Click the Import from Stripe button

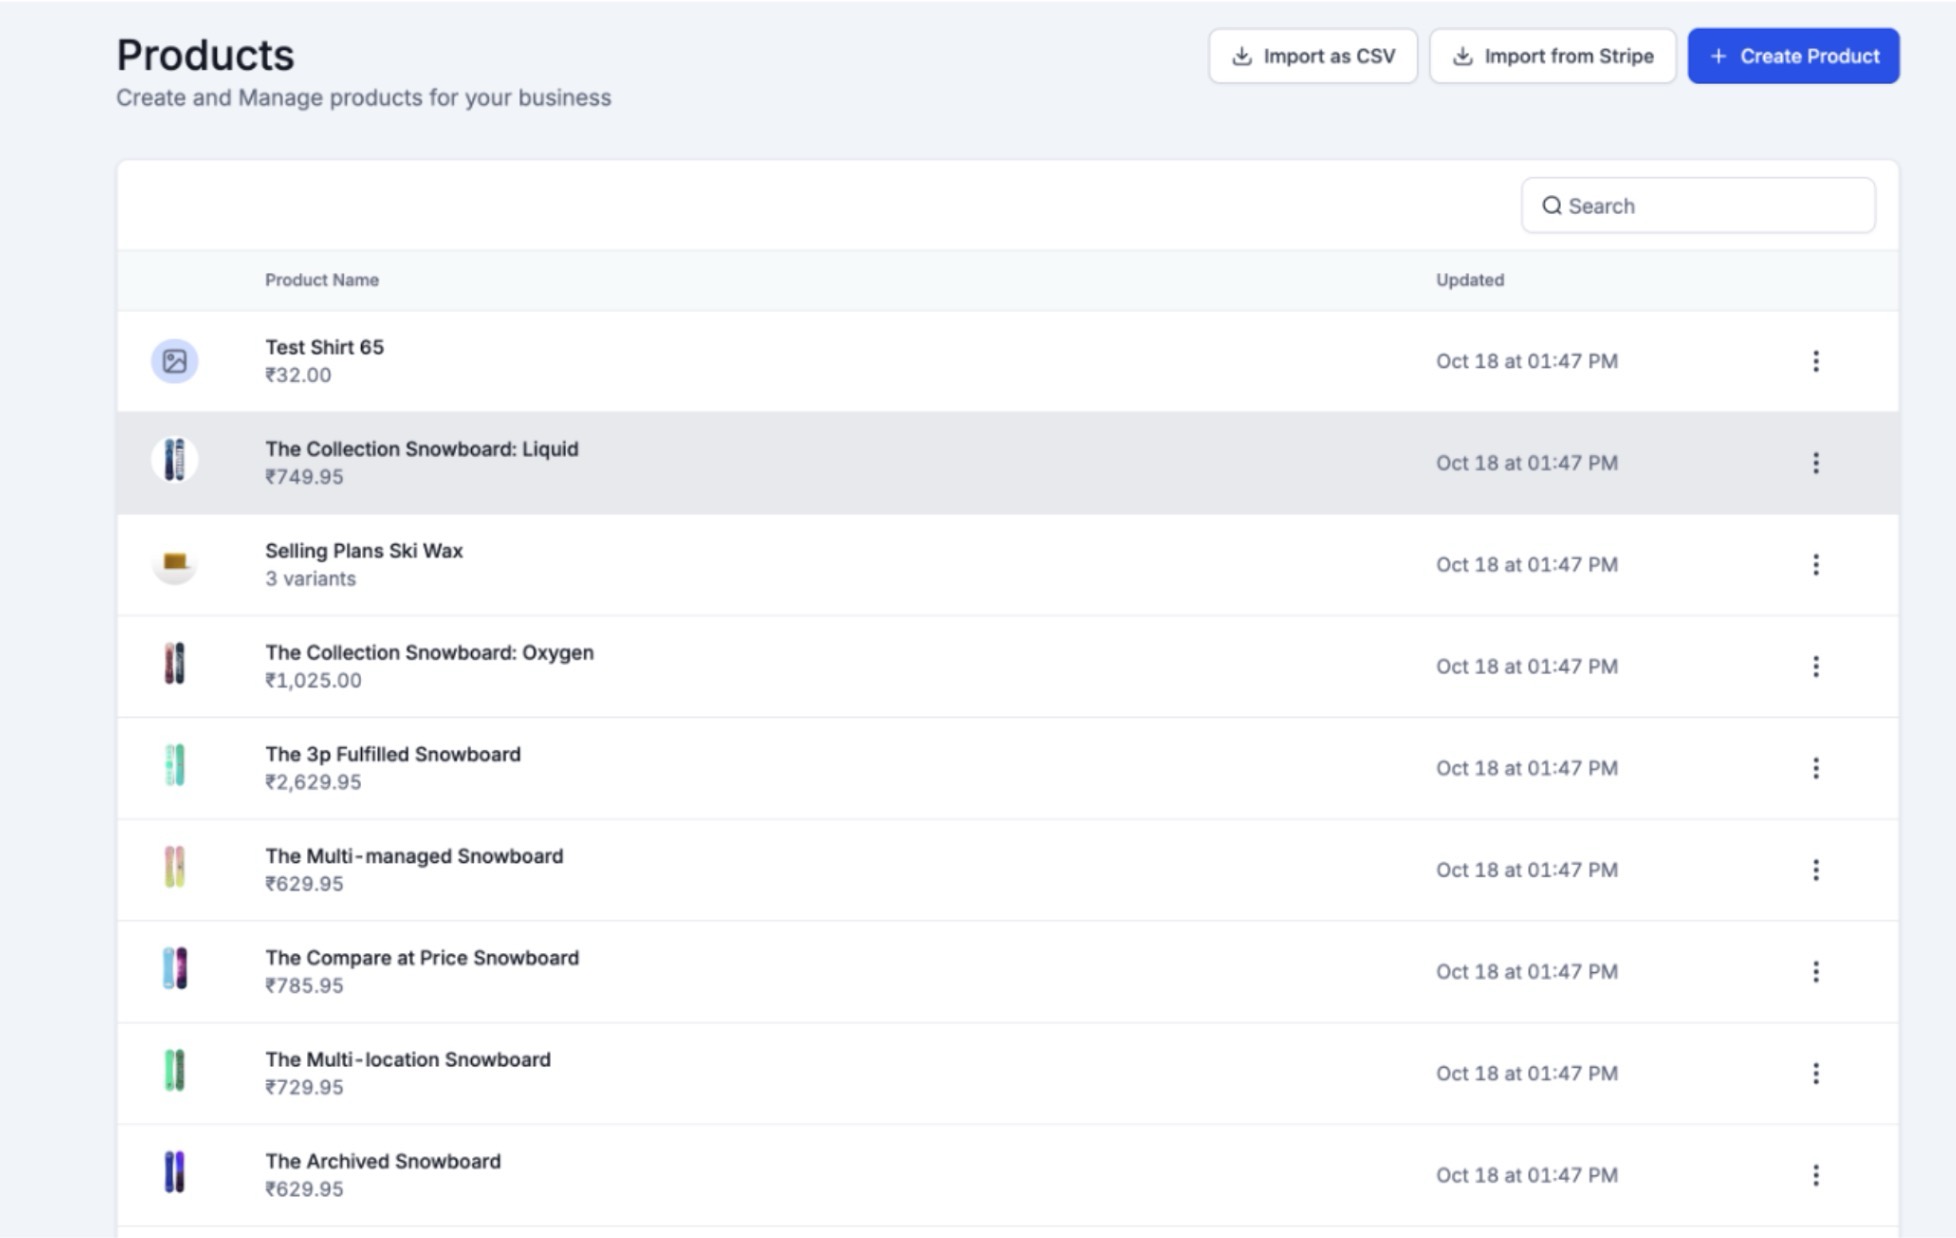[1552, 56]
